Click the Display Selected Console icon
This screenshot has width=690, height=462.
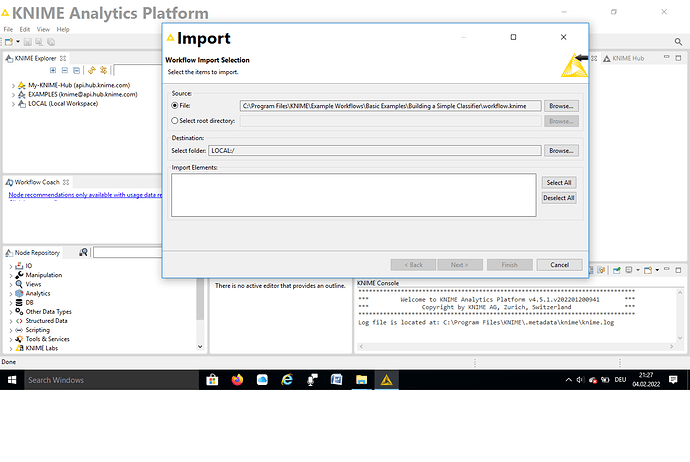tap(629, 270)
